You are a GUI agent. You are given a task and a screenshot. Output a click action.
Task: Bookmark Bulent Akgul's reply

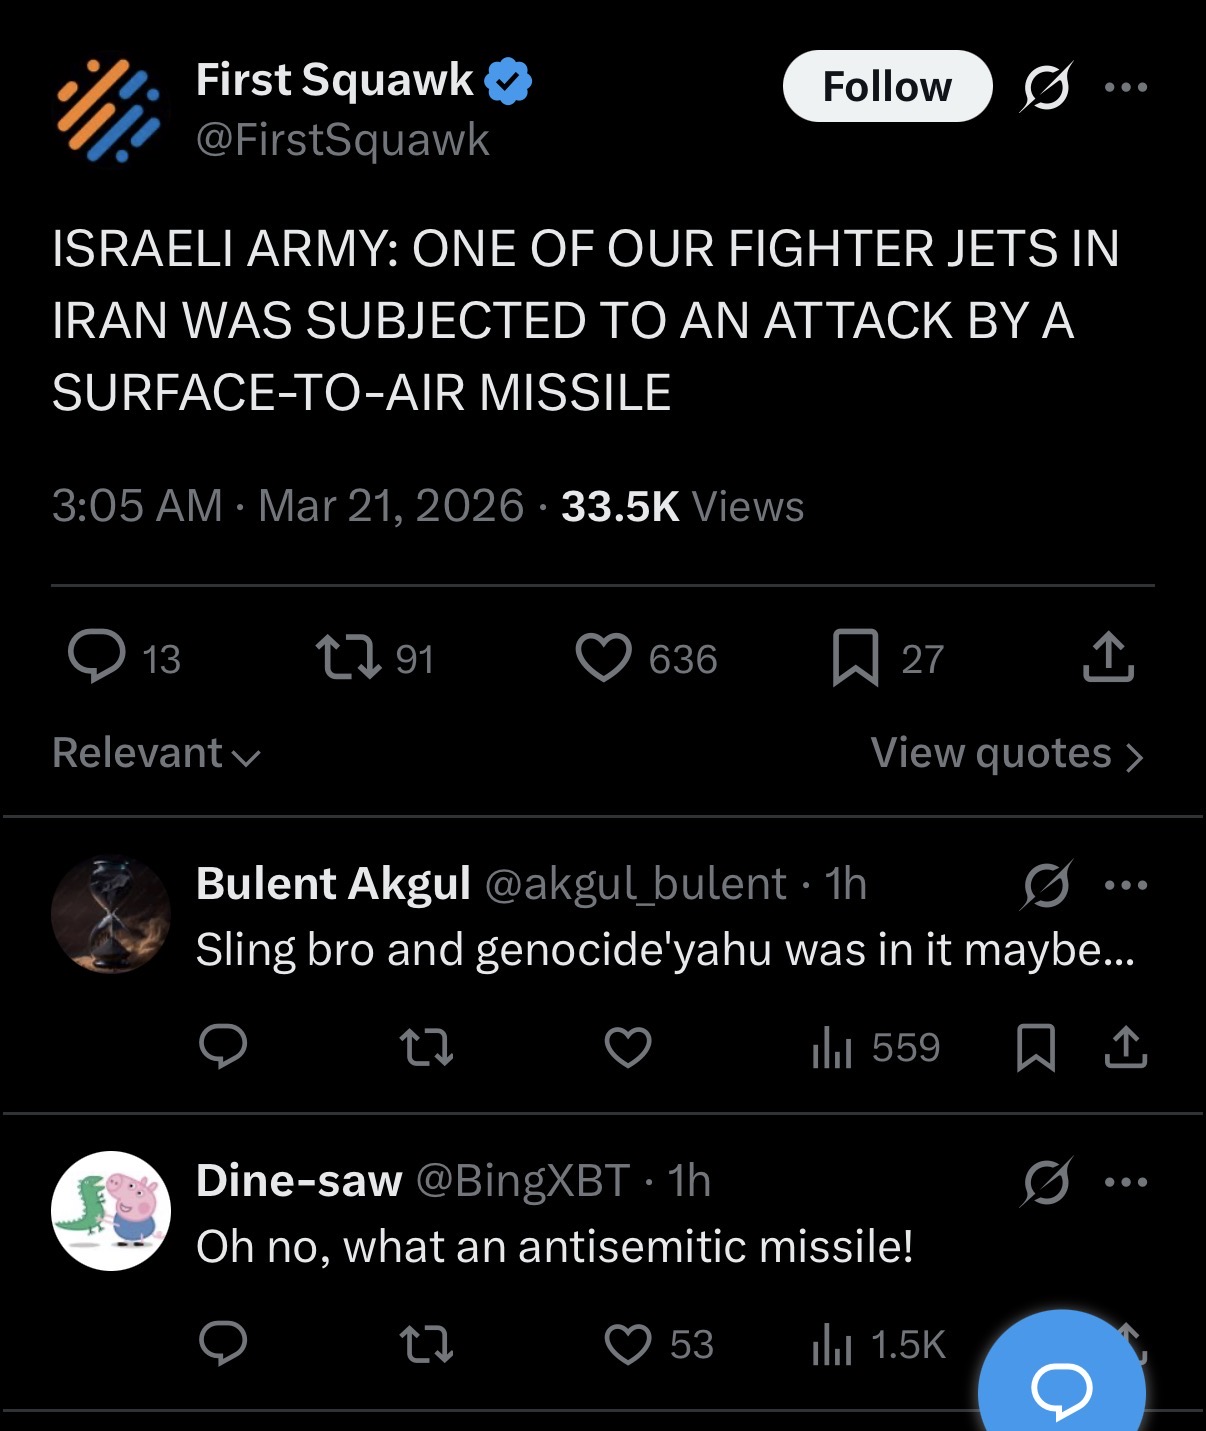click(1035, 1048)
